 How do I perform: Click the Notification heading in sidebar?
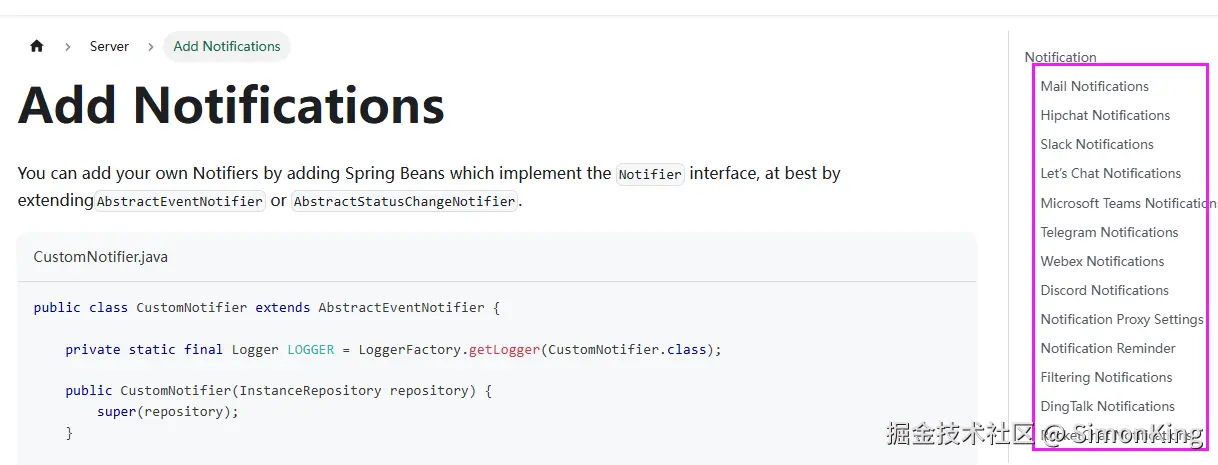[x=1060, y=57]
